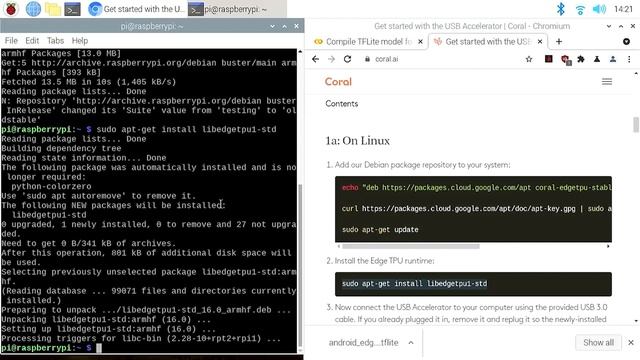Expand the Contents section
The height and width of the screenshot is (360, 640).
coord(342,104)
